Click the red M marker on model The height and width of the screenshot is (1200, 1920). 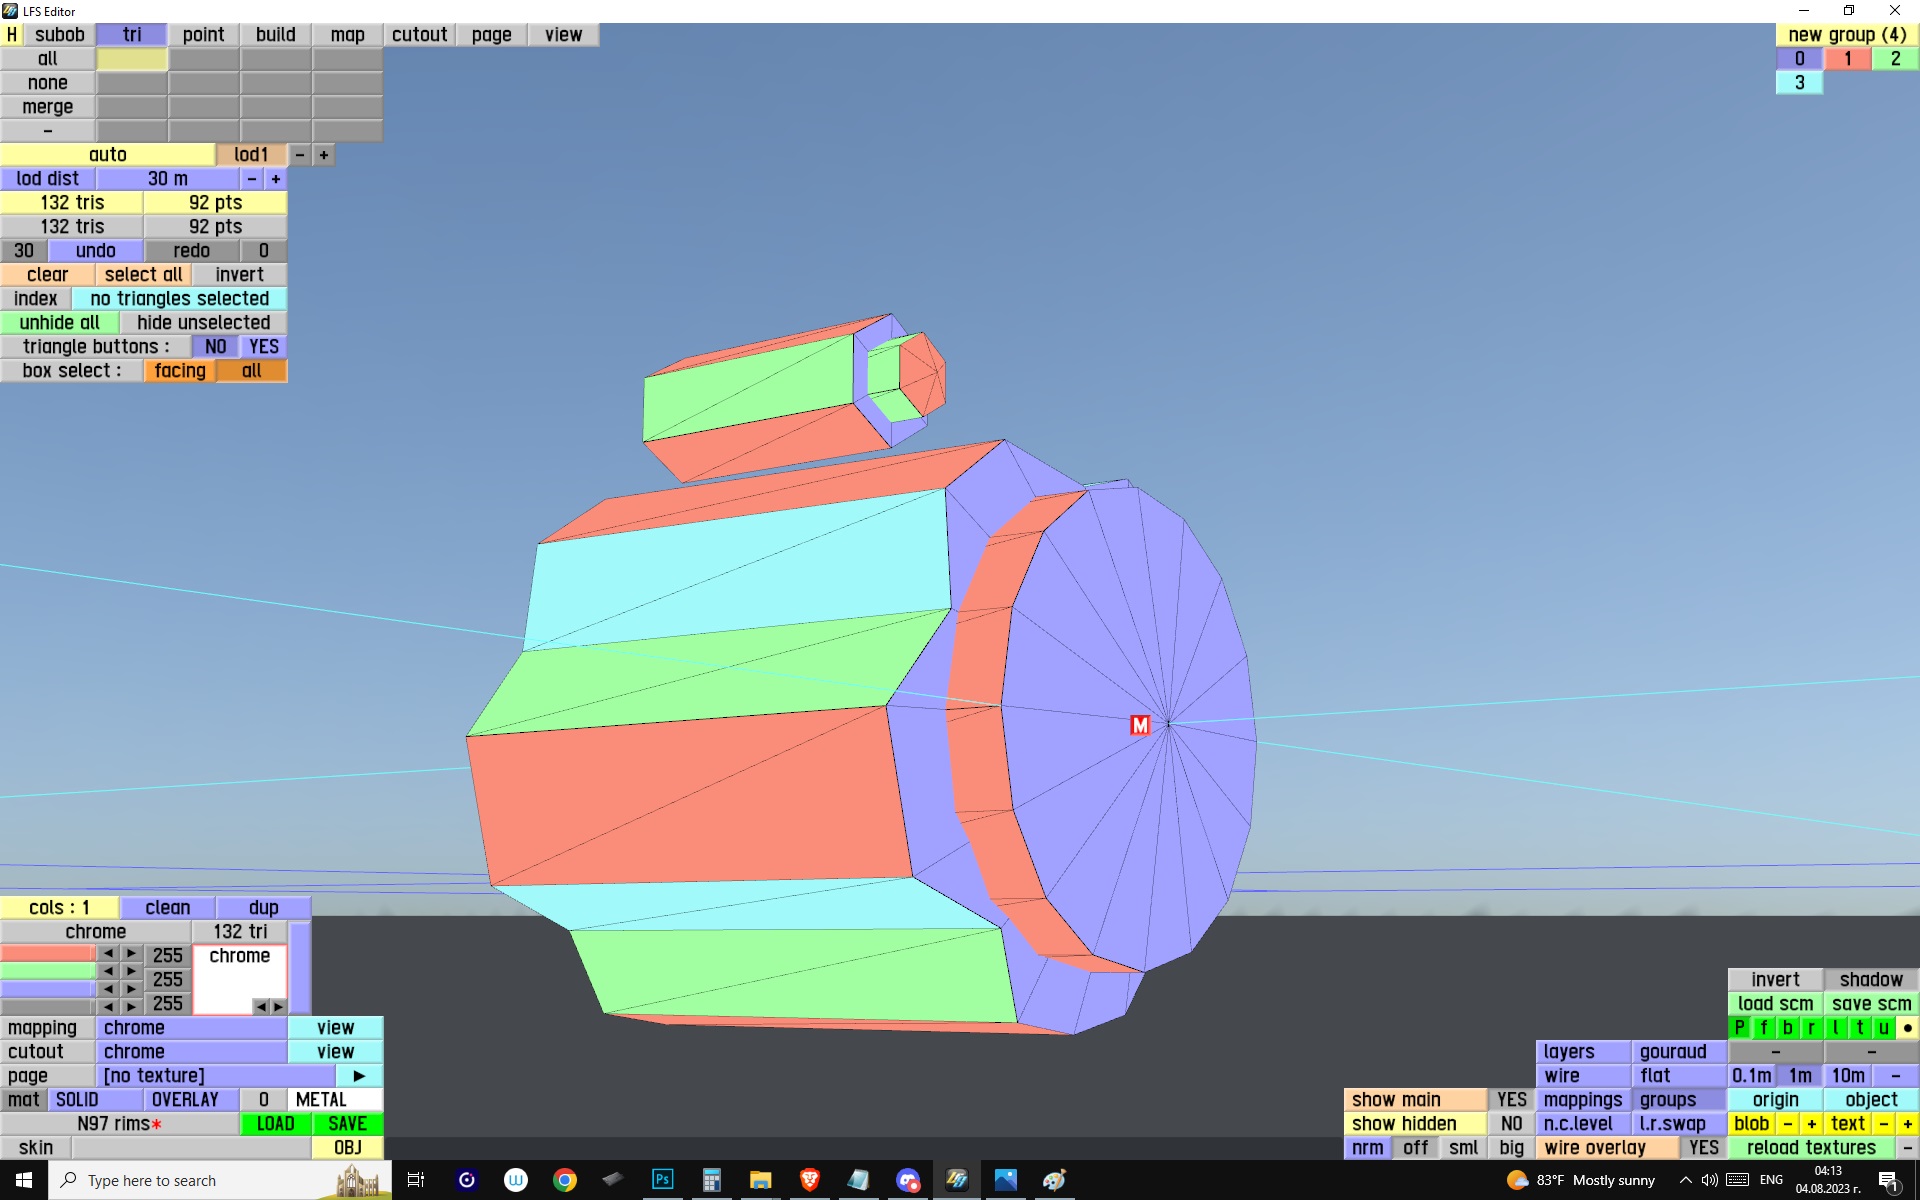(1139, 725)
